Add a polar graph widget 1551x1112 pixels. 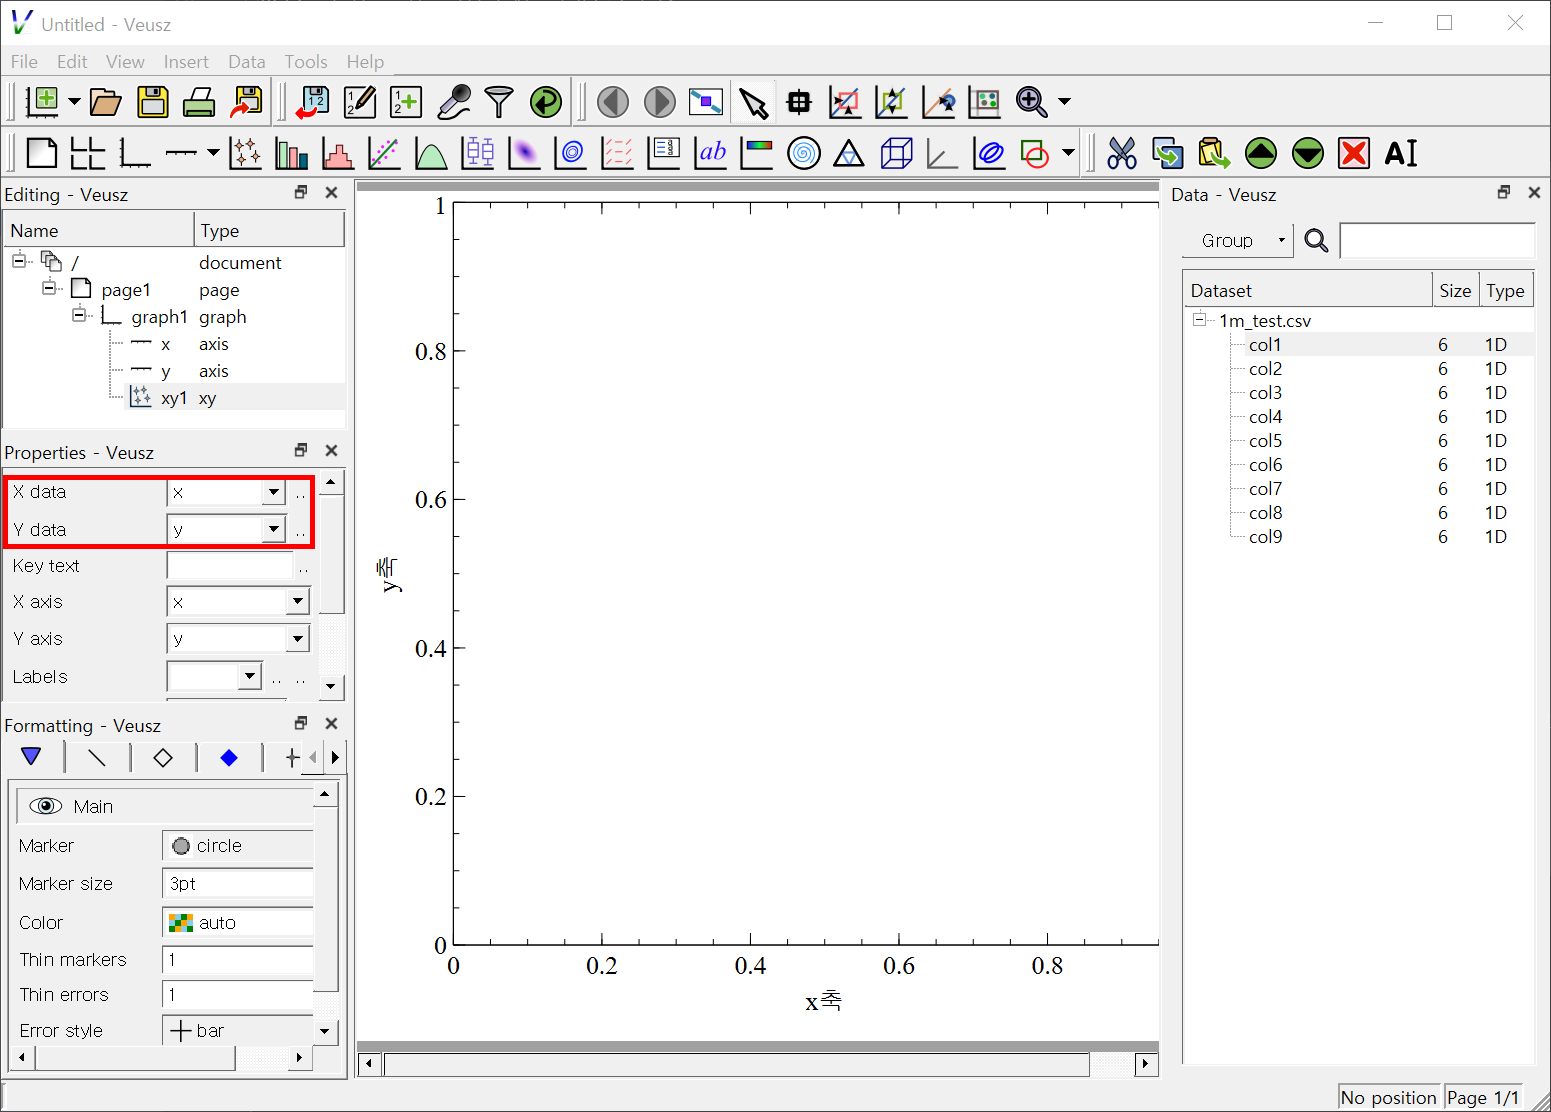[x=804, y=153]
